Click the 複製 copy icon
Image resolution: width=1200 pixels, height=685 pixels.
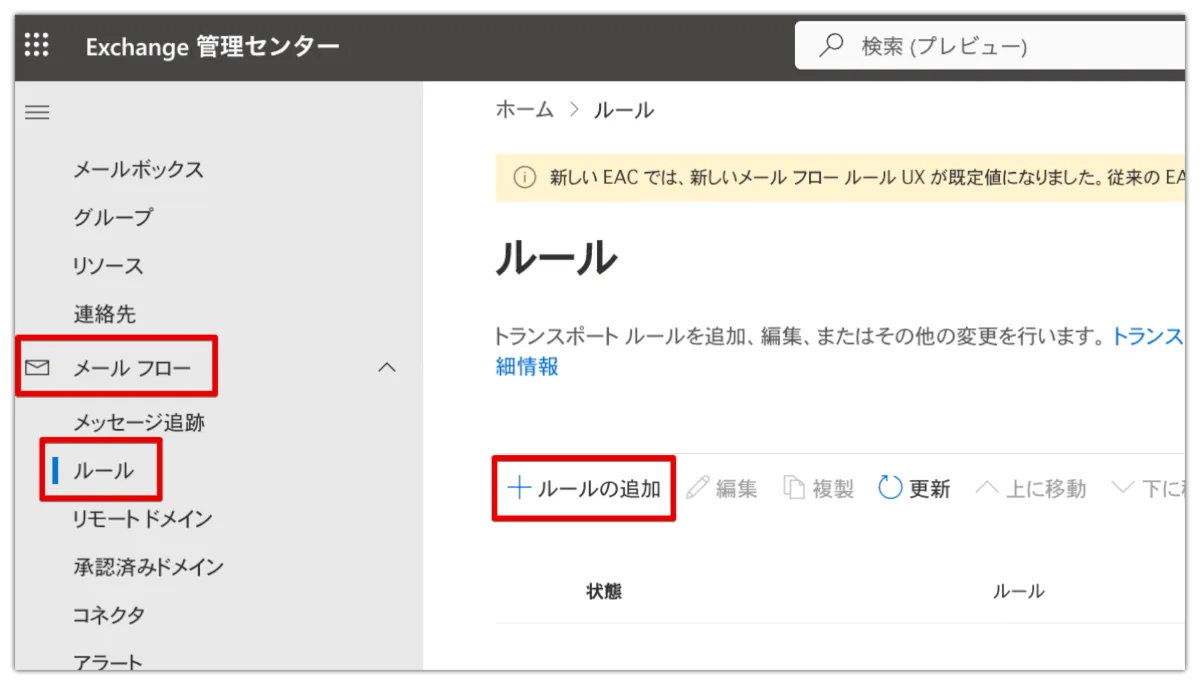(794, 488)
